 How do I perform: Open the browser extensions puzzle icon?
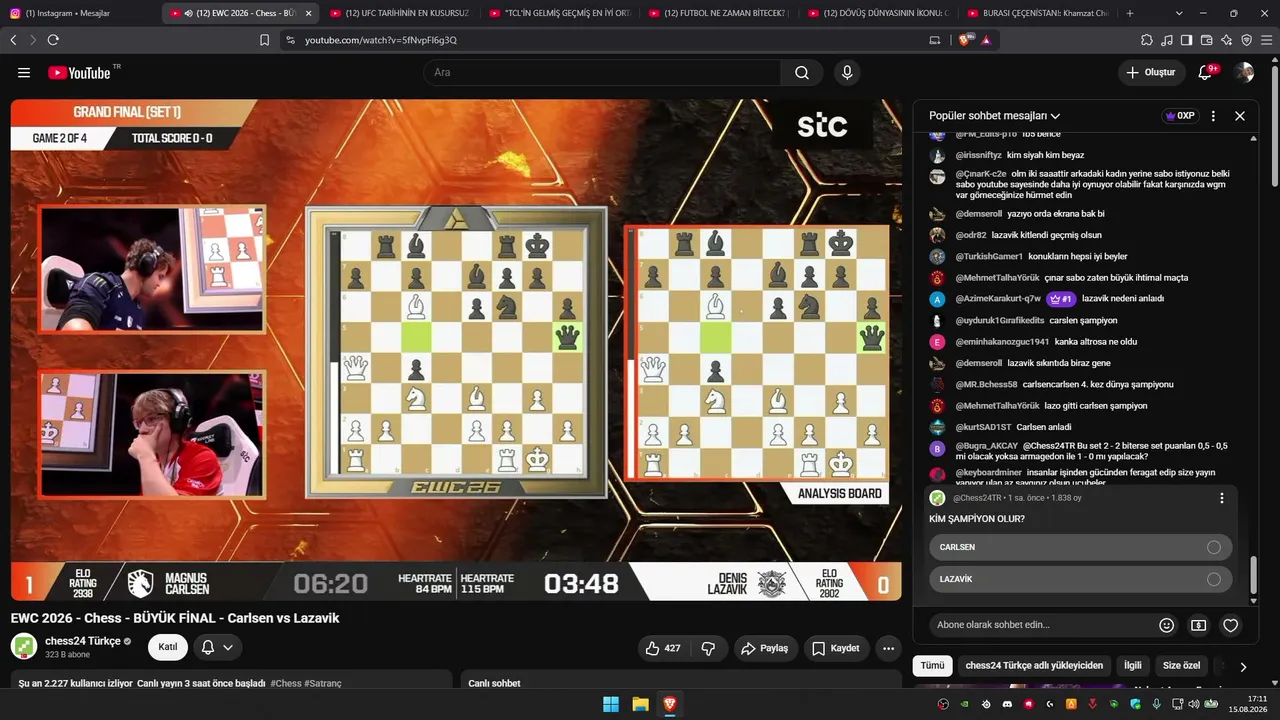click(1147, 40)
